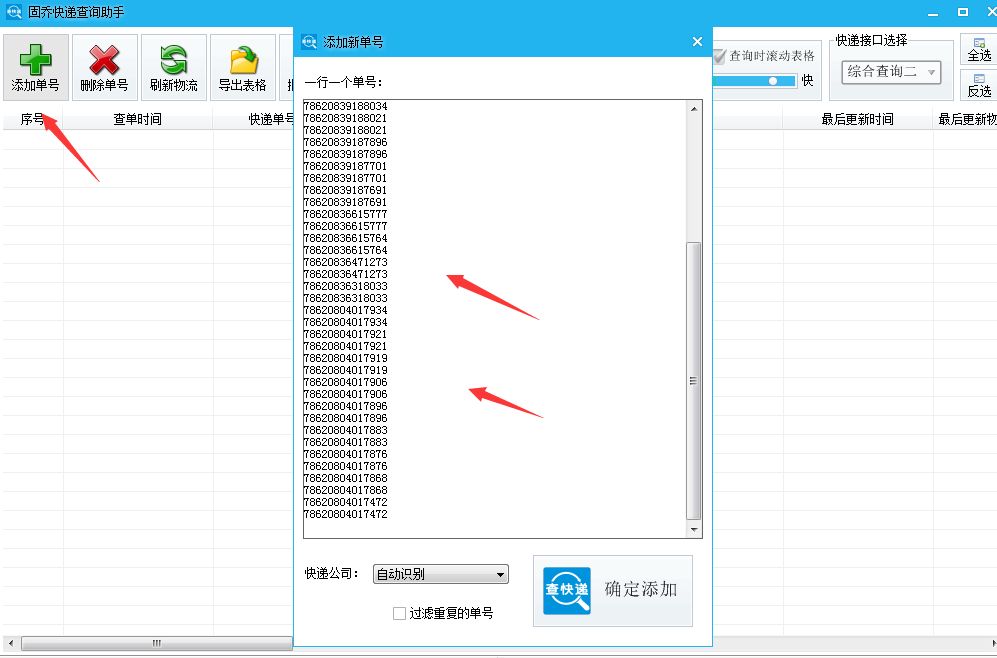Click the 查单时间 column header
997x658 pixels.
click(137, 119)
